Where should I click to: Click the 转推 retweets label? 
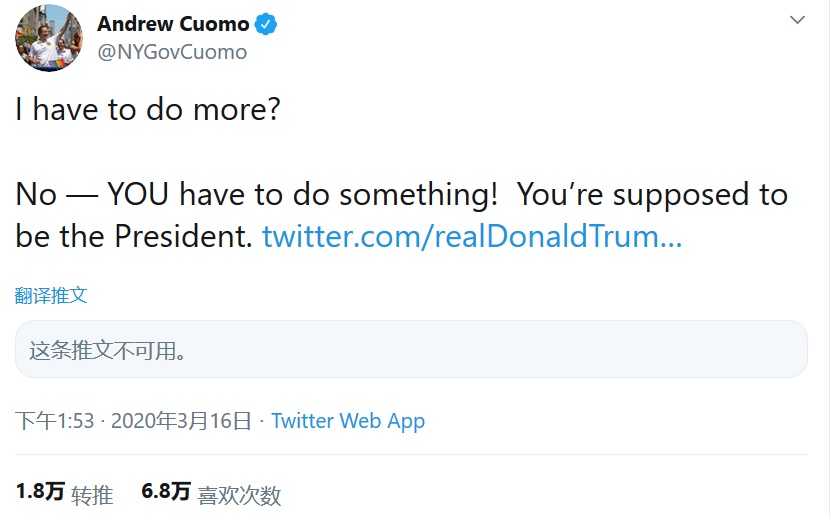tap(92, 494)
